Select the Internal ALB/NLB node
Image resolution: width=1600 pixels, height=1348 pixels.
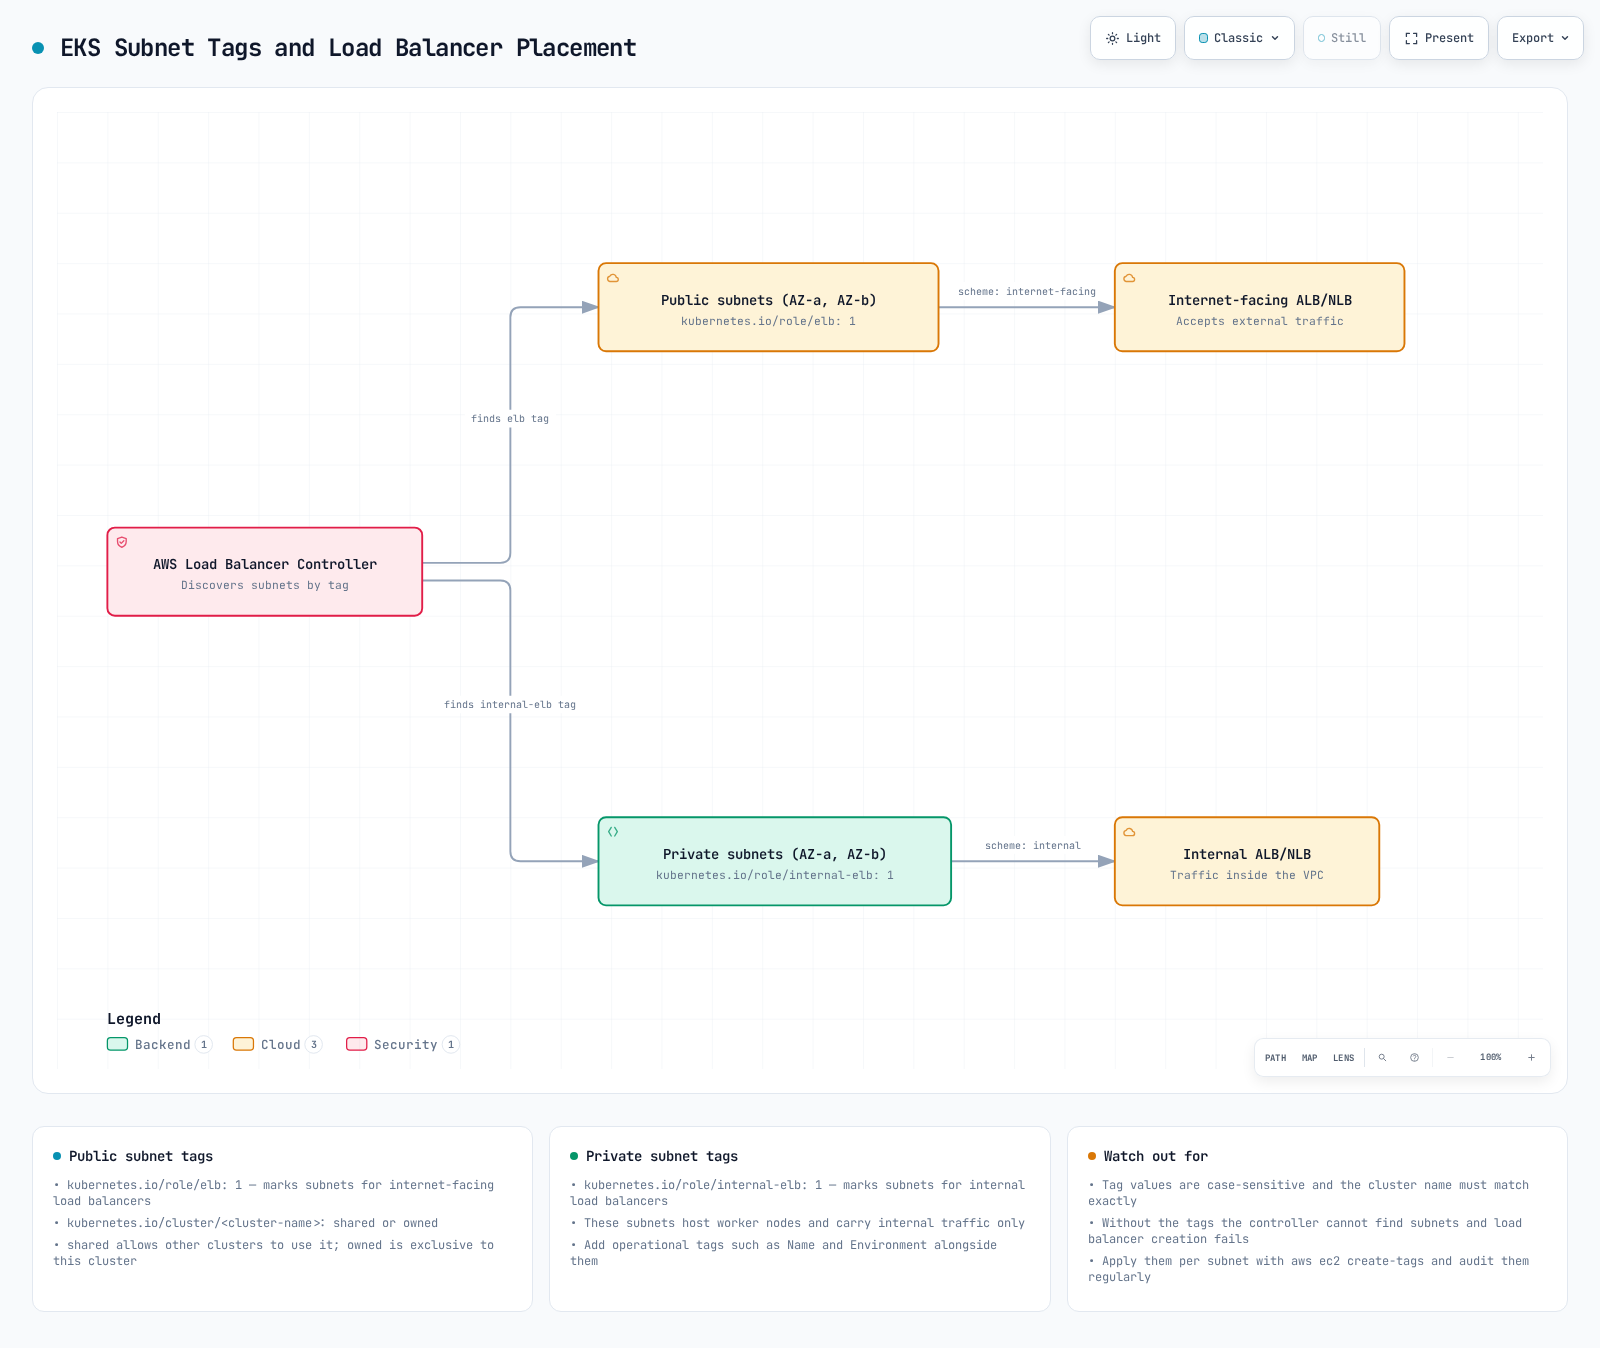(1246, 861)
